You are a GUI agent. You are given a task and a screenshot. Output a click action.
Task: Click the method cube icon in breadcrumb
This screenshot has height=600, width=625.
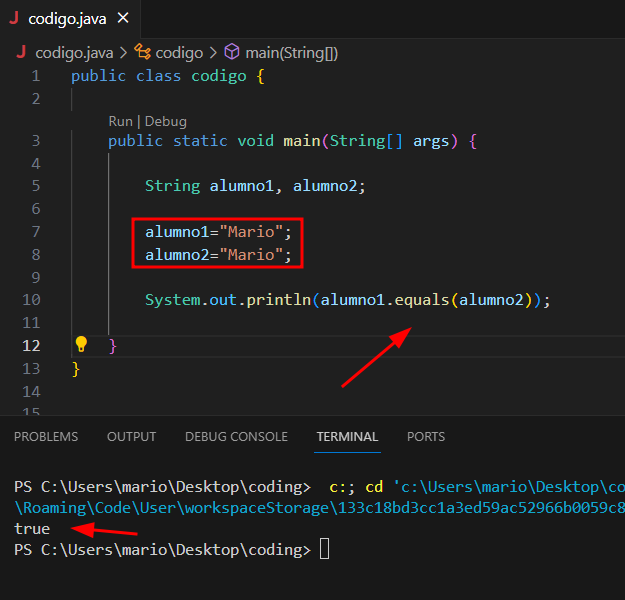pyautogui.click(x=232, y=52)
